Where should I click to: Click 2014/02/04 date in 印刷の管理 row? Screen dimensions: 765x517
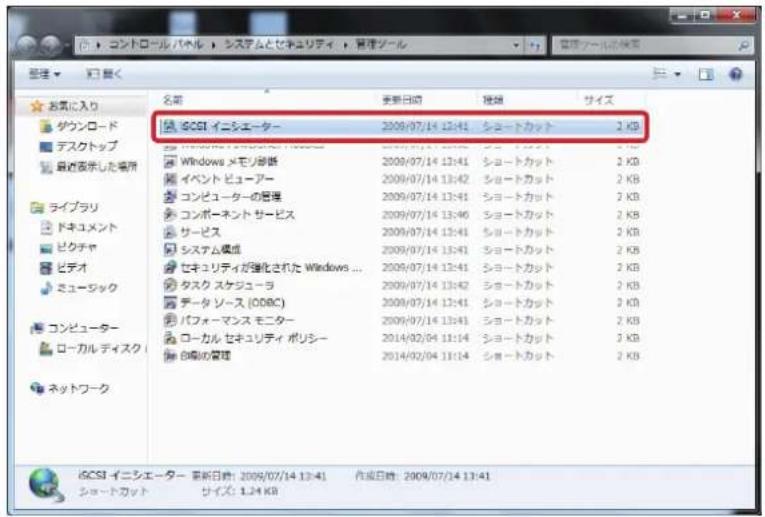425,356
